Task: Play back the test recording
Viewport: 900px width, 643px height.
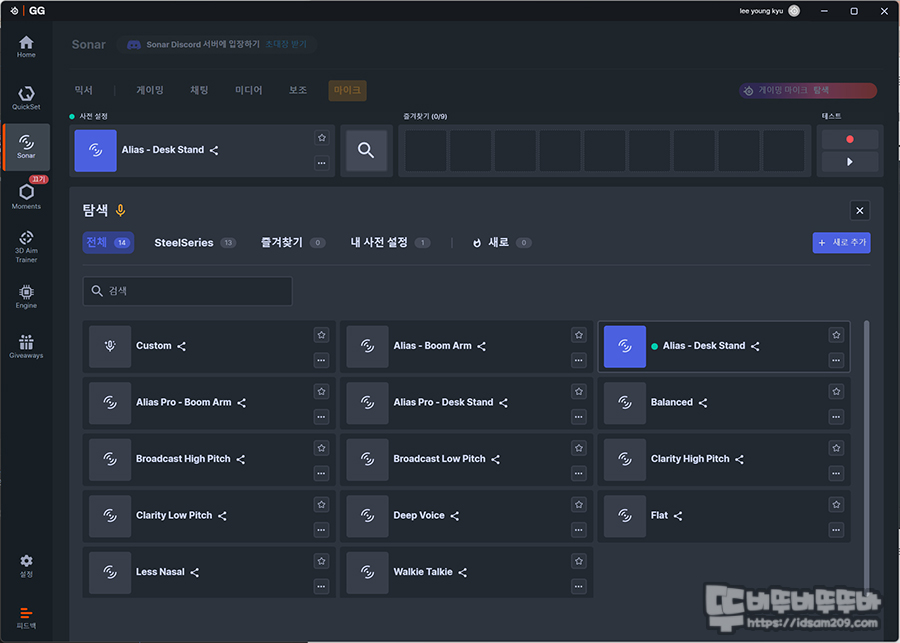Action: pos(850,162)
